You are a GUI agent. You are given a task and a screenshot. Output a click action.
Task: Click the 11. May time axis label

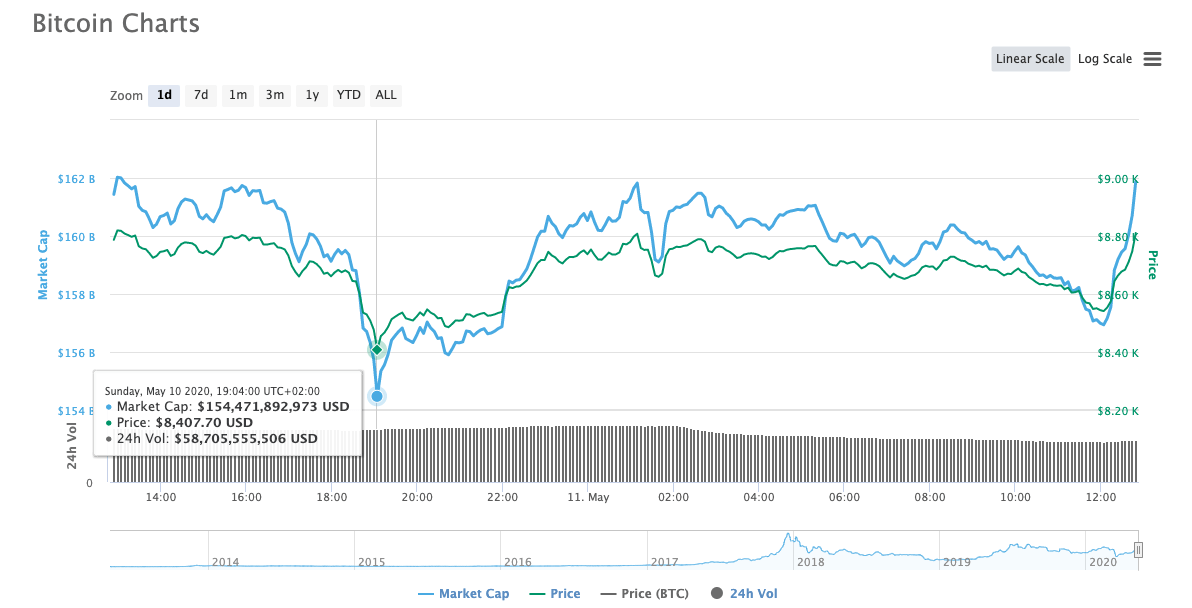click(x=588, y=497)
